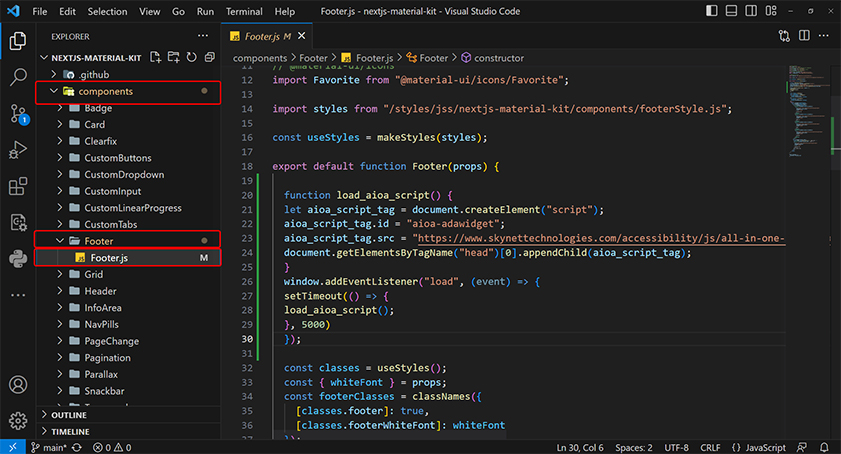Open the View menu
The image size is (841, 454).
(x=150, y=11)
